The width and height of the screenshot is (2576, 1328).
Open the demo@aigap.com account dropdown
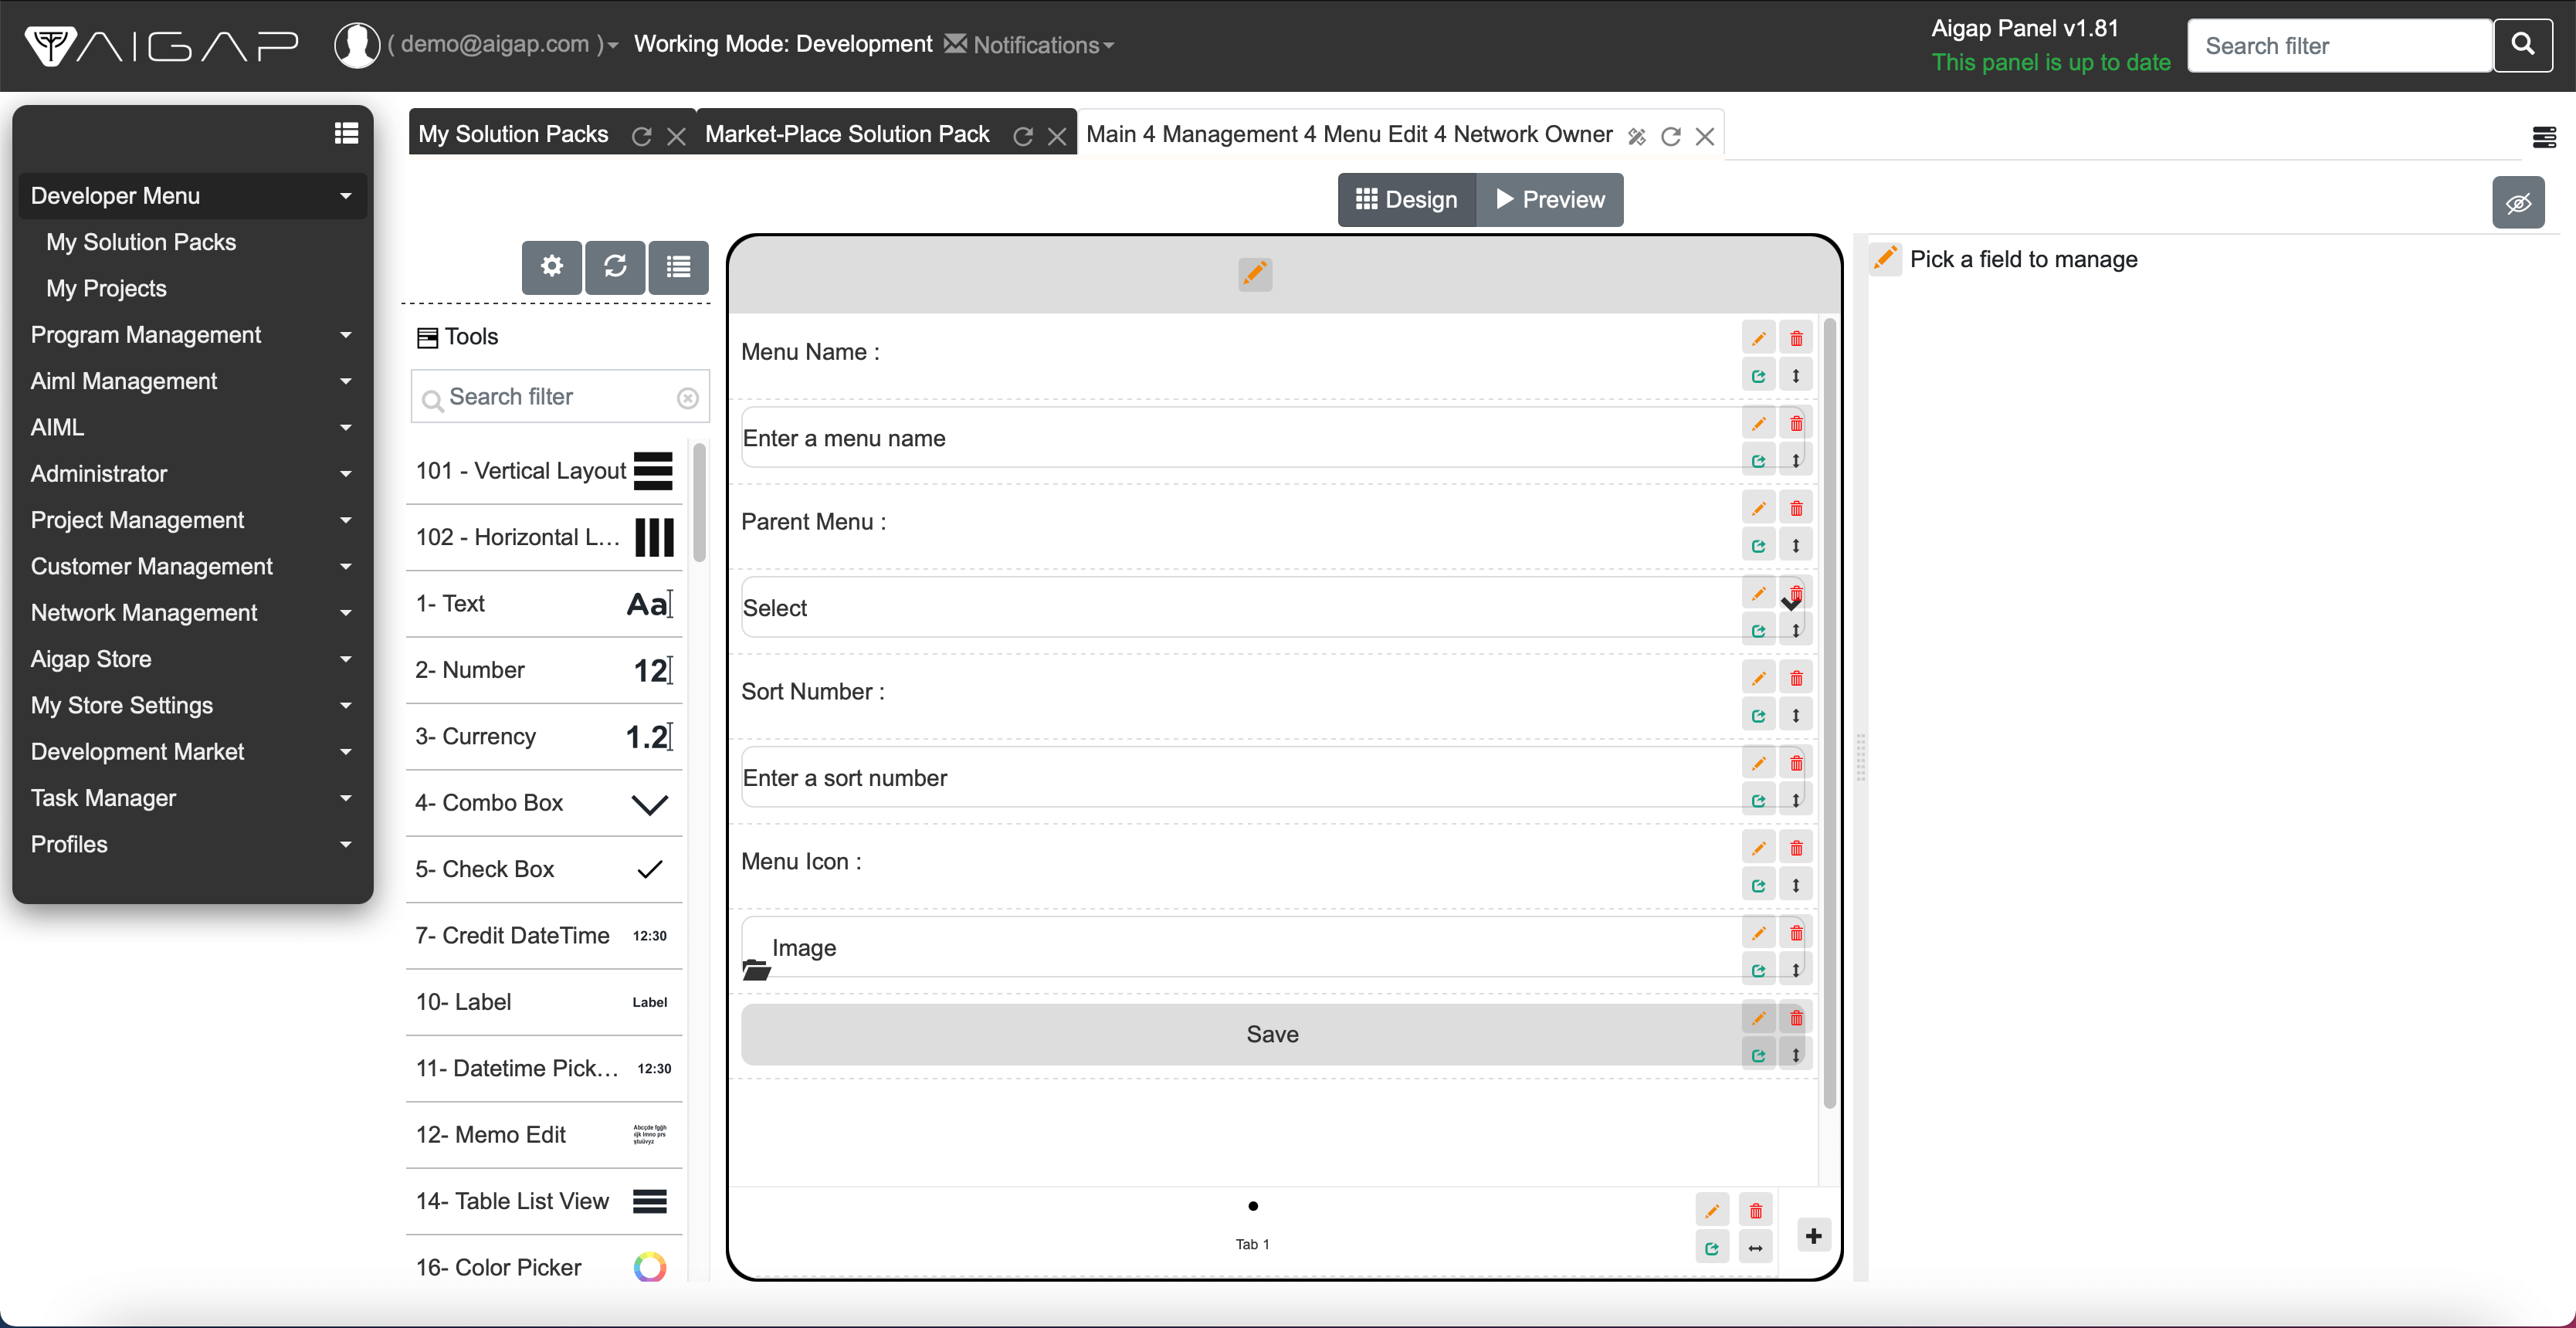503,45
